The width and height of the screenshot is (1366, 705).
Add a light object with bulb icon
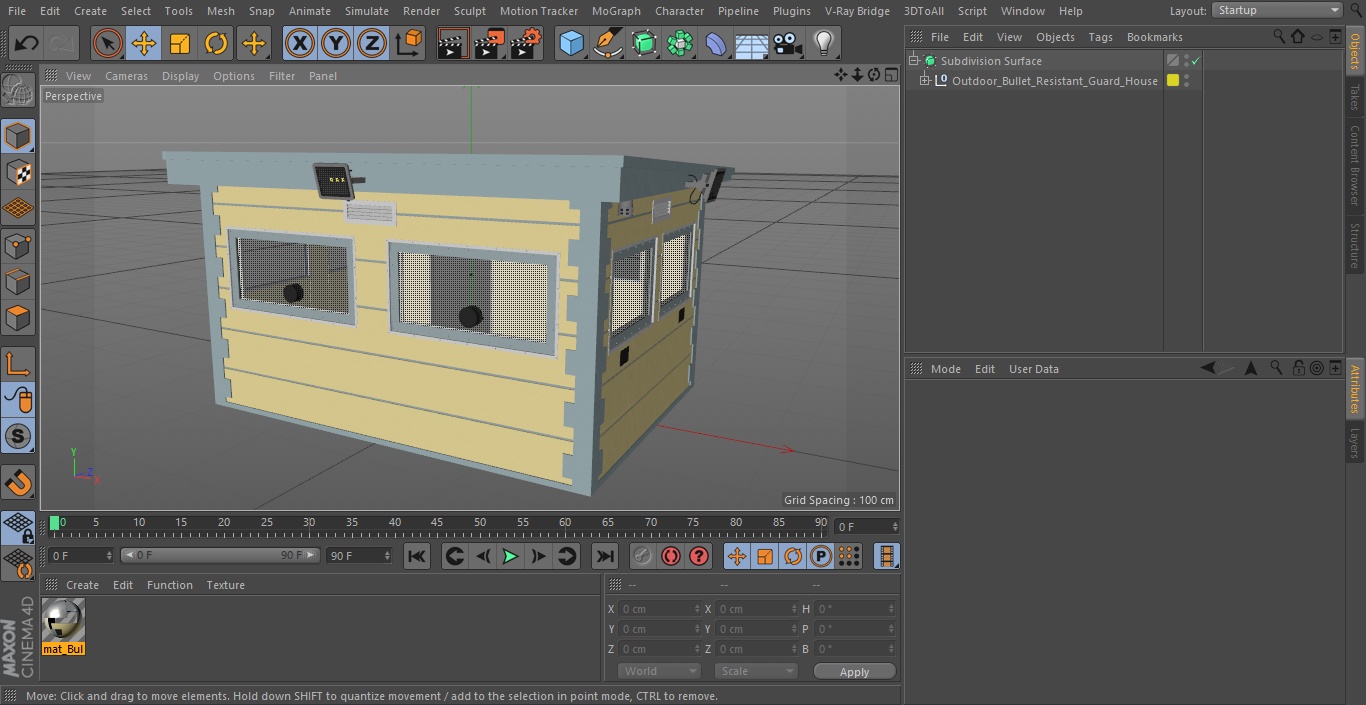pos(823,43)
